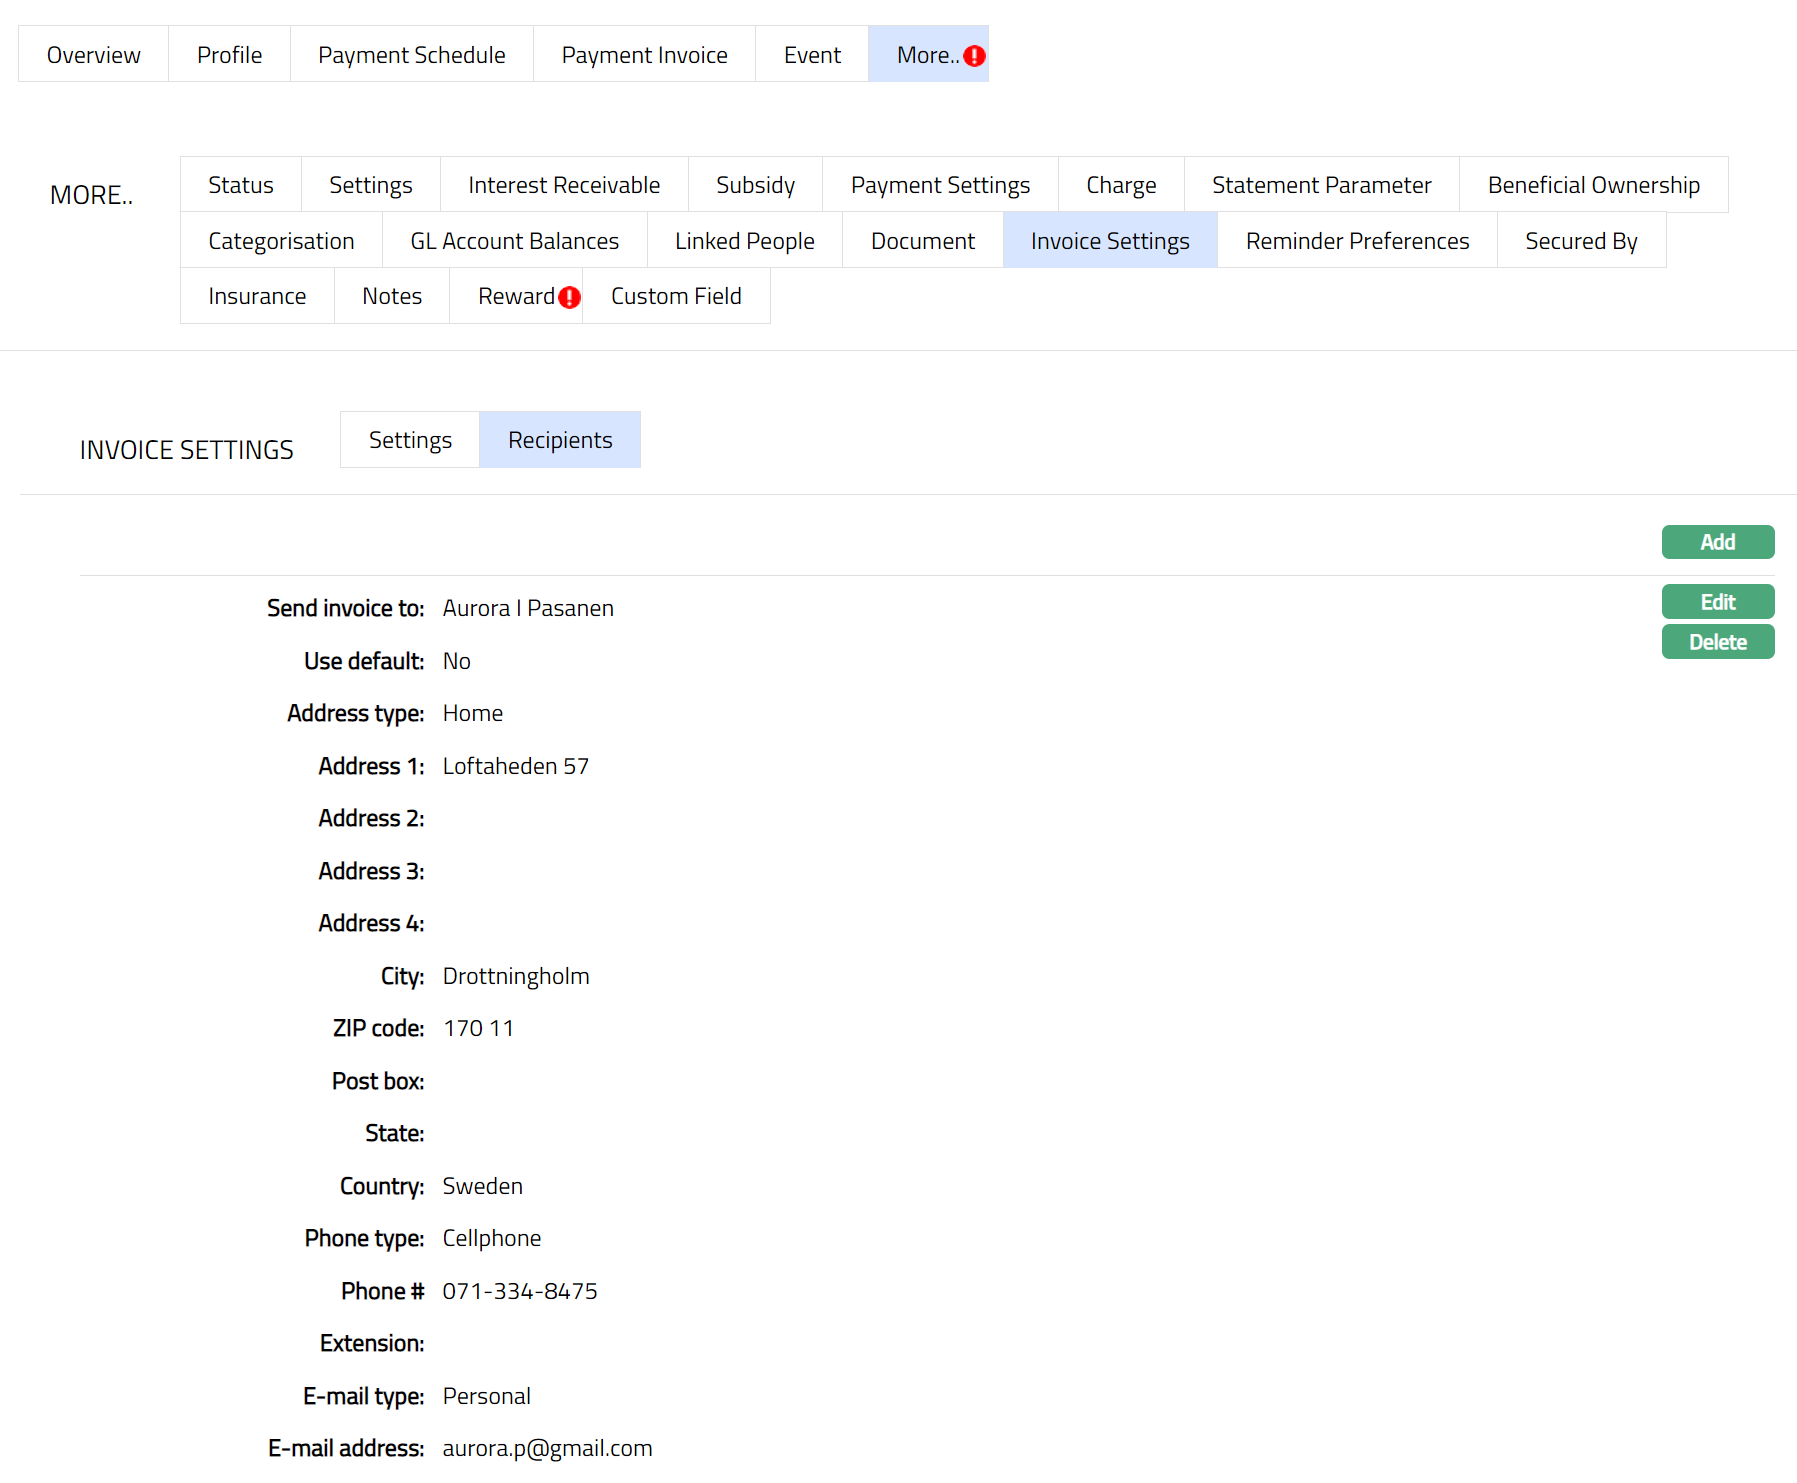
Task: Open the Overview tab
Action: [94, 55]
